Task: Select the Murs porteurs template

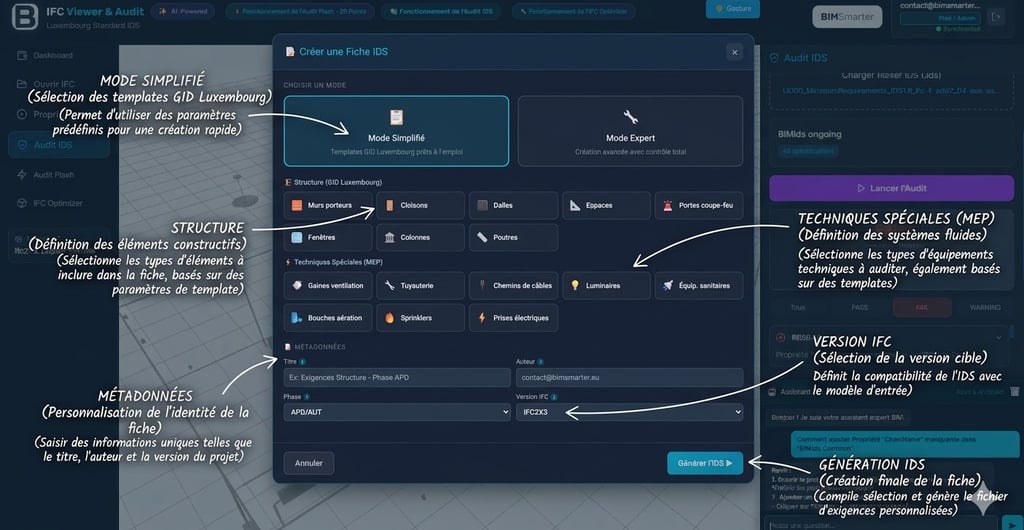Action: 328,205
